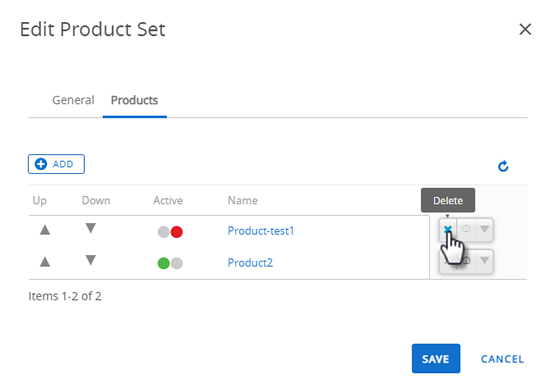This screenshot has width=550, height=388.
Task: Delete the Product-test1 row
Action: (x=448, y=230)
